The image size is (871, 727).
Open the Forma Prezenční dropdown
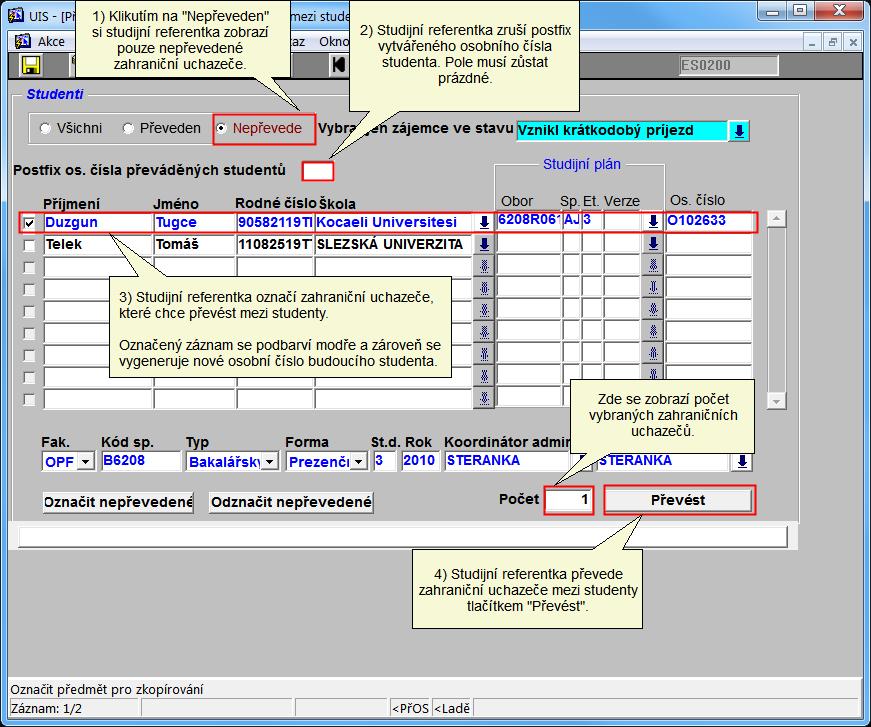359,462
